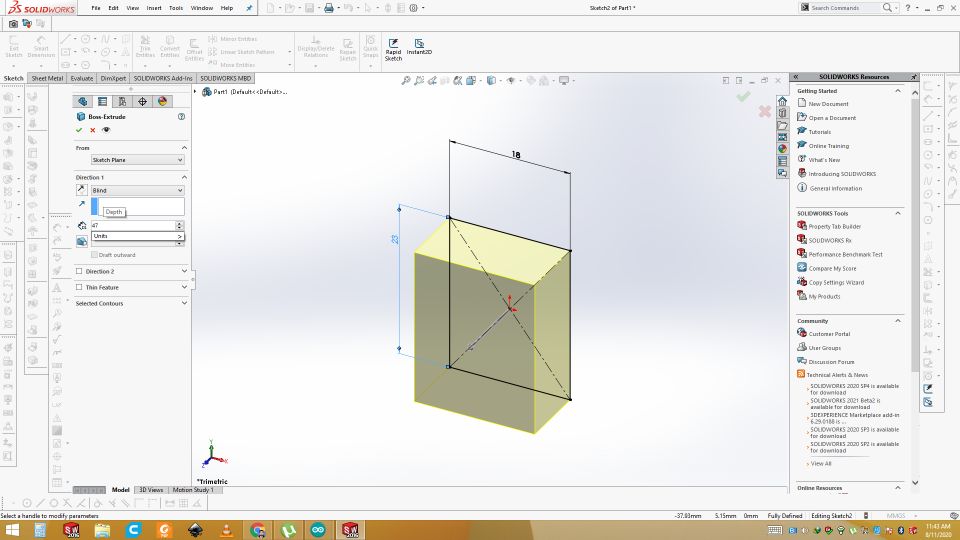
Task: Switch to Motion Study 1 tab
Action: (193, 490)
